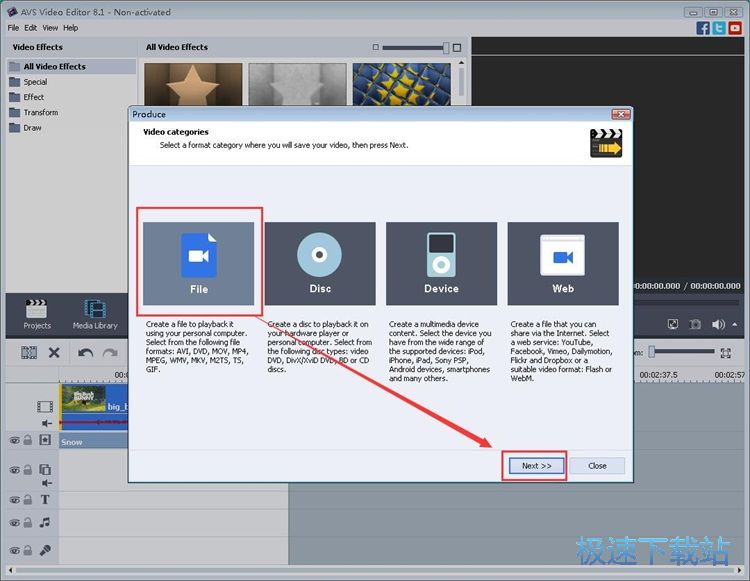Undo the last action
750x581 pixels.
[x=86, y=353]
